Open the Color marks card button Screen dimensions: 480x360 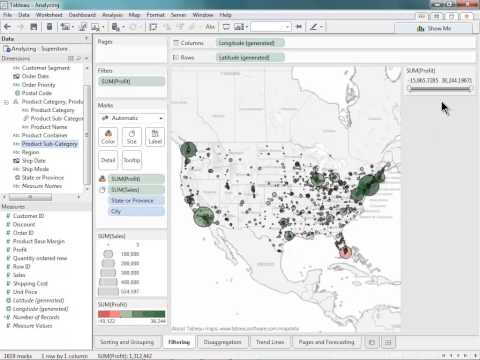(108, 137)
